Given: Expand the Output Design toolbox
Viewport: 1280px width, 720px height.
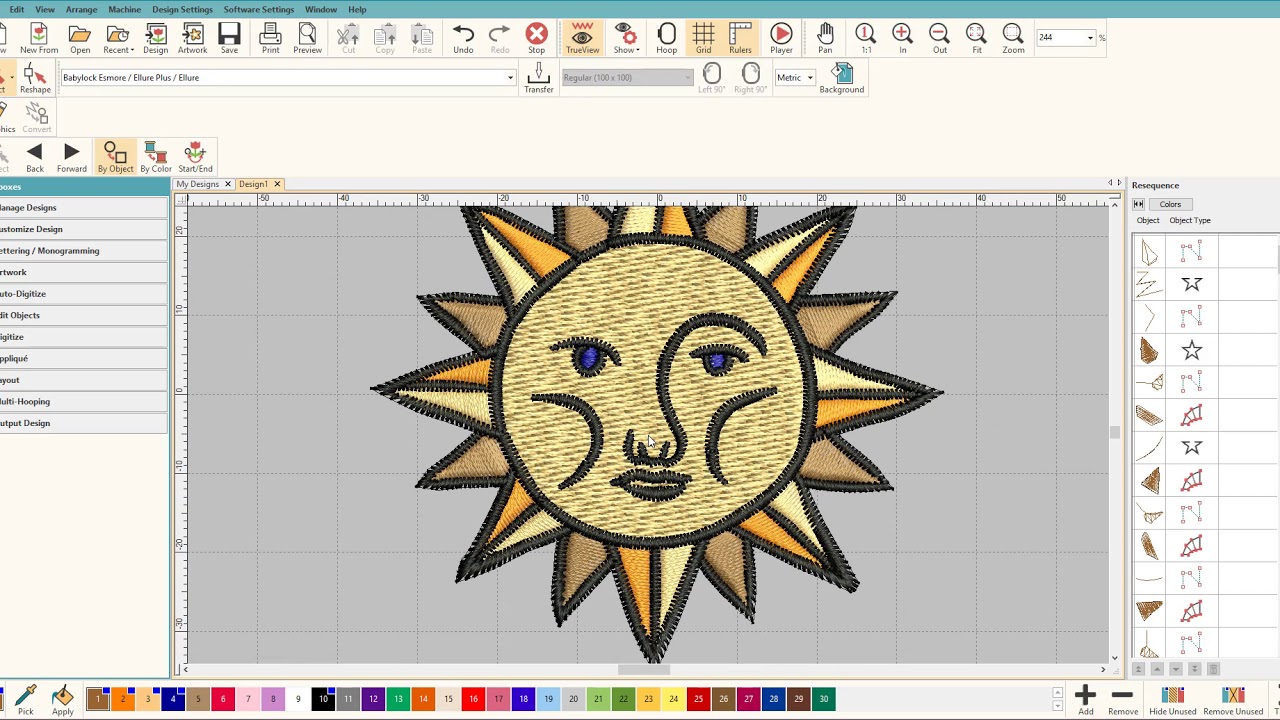Looking at the screenshot, I should [x=84, y=423].
